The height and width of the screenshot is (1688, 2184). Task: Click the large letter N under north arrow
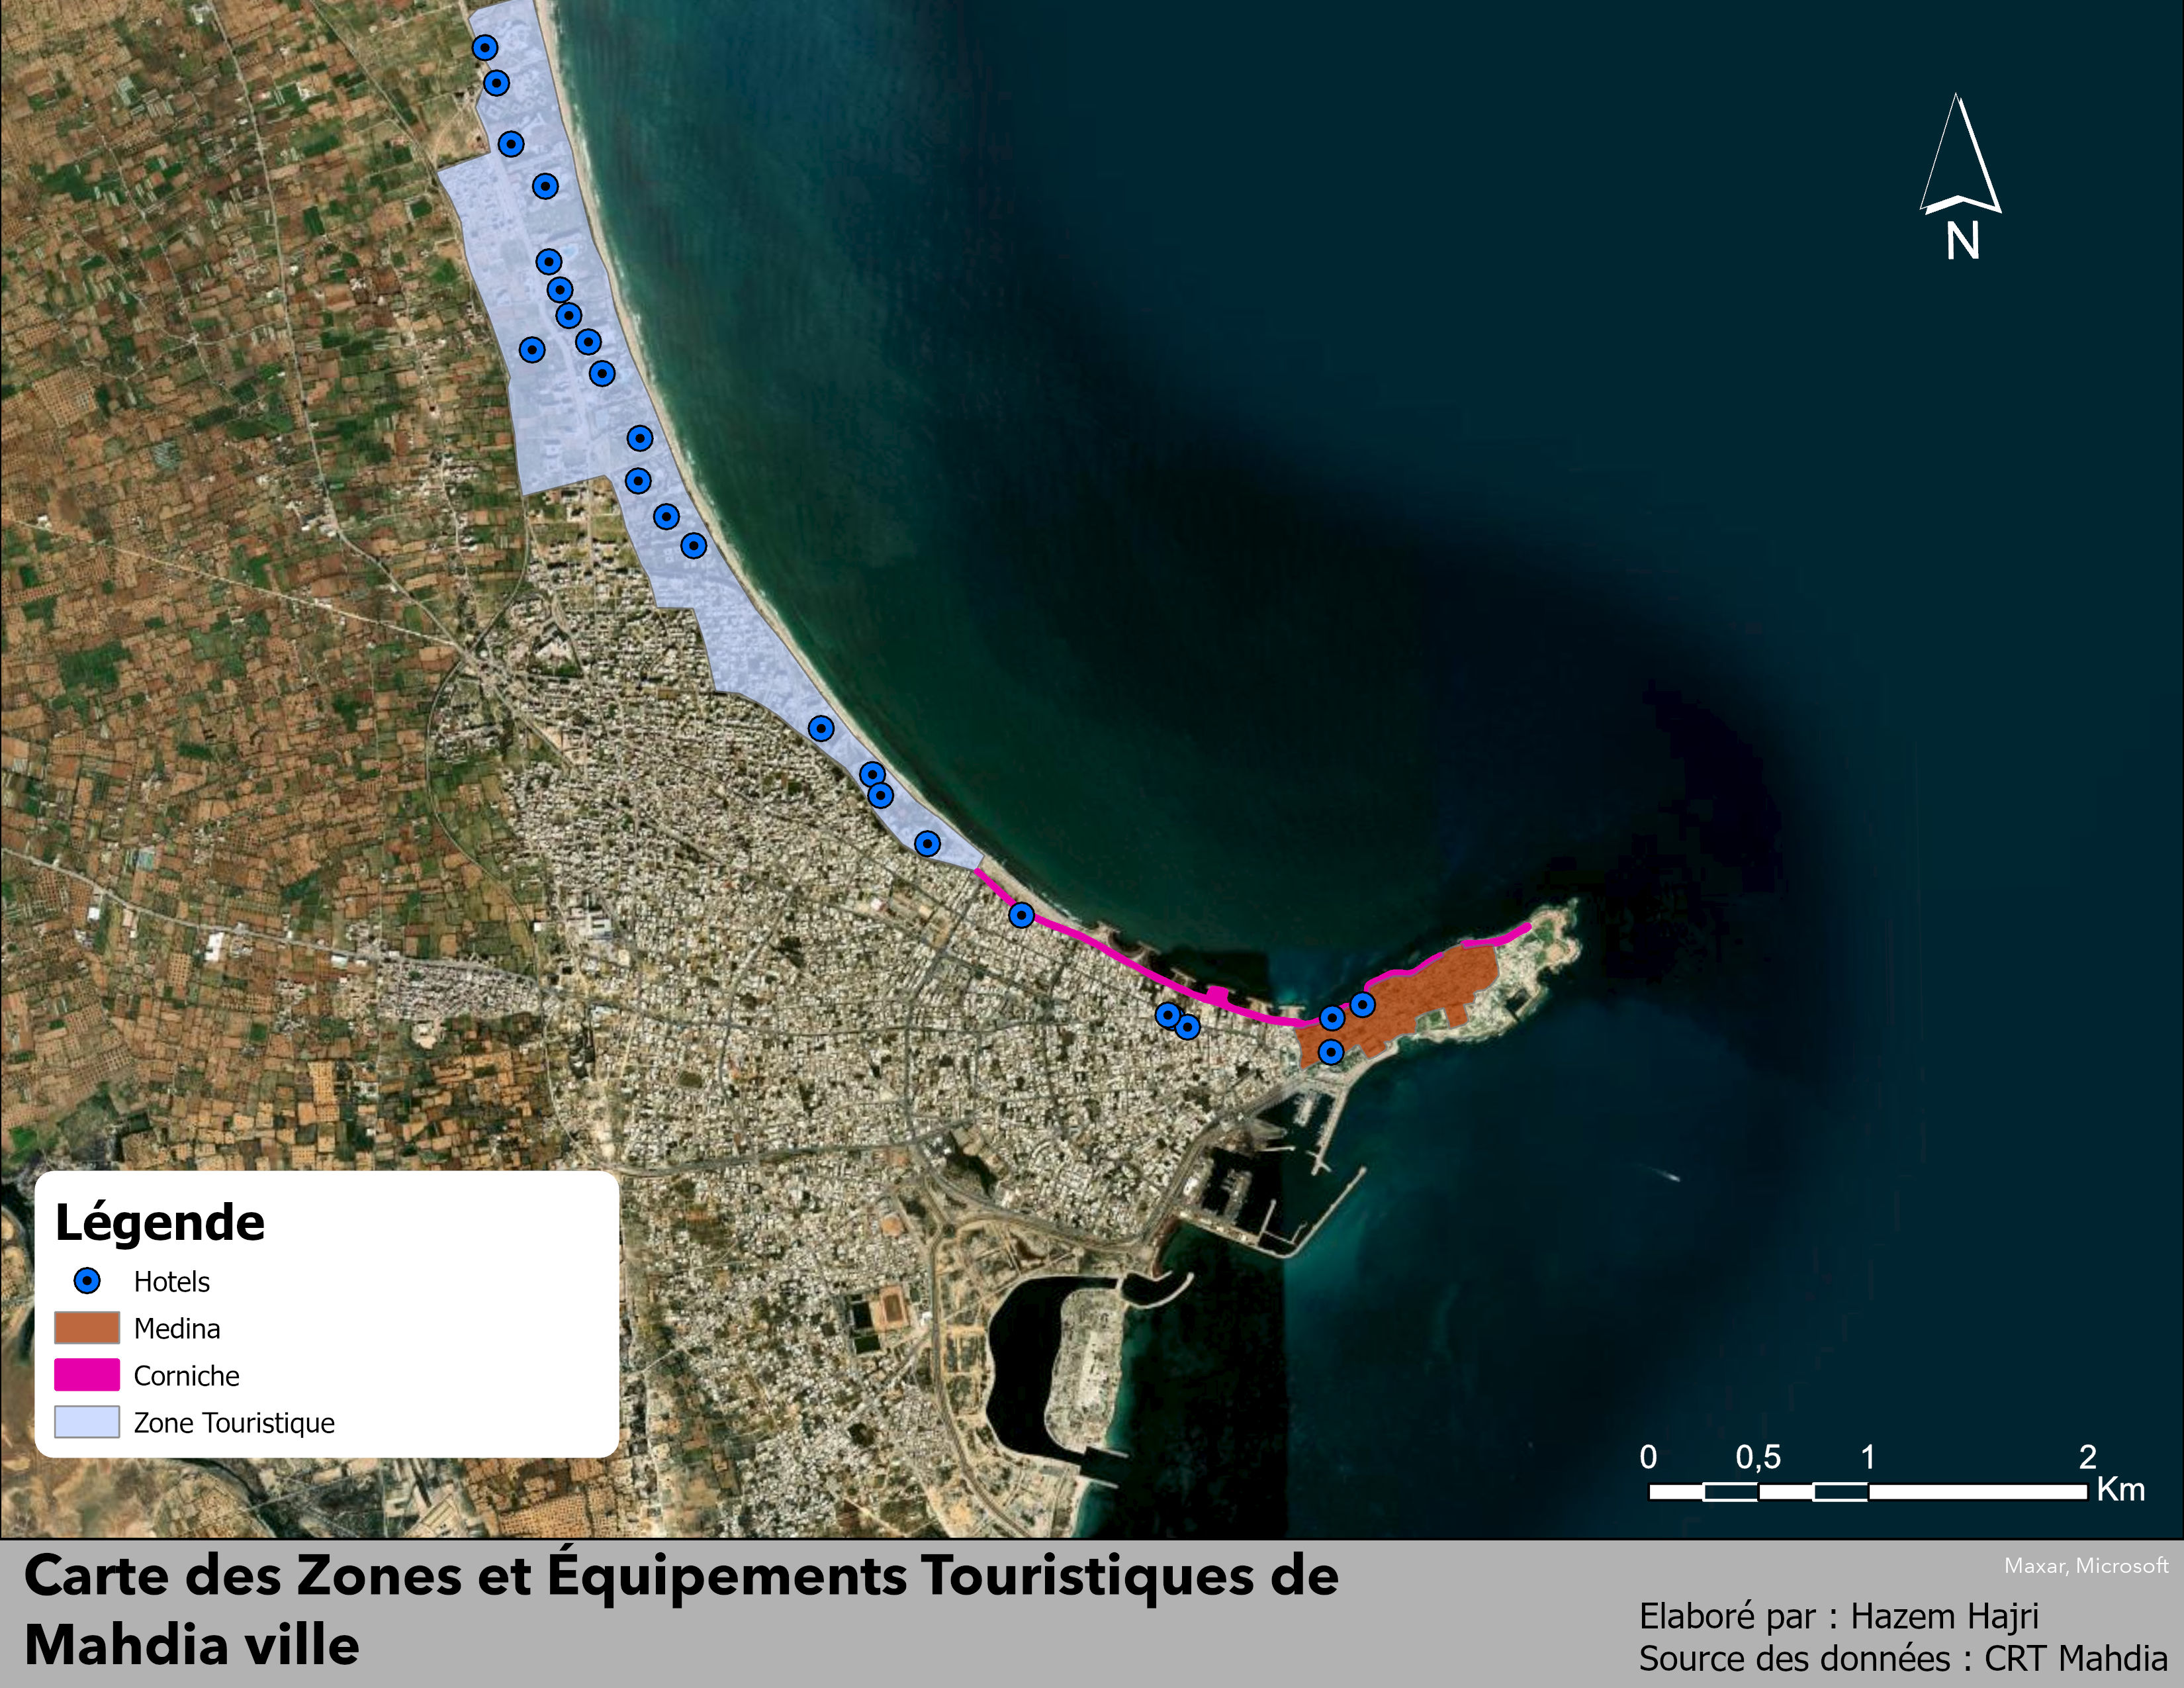[1963, 241]
